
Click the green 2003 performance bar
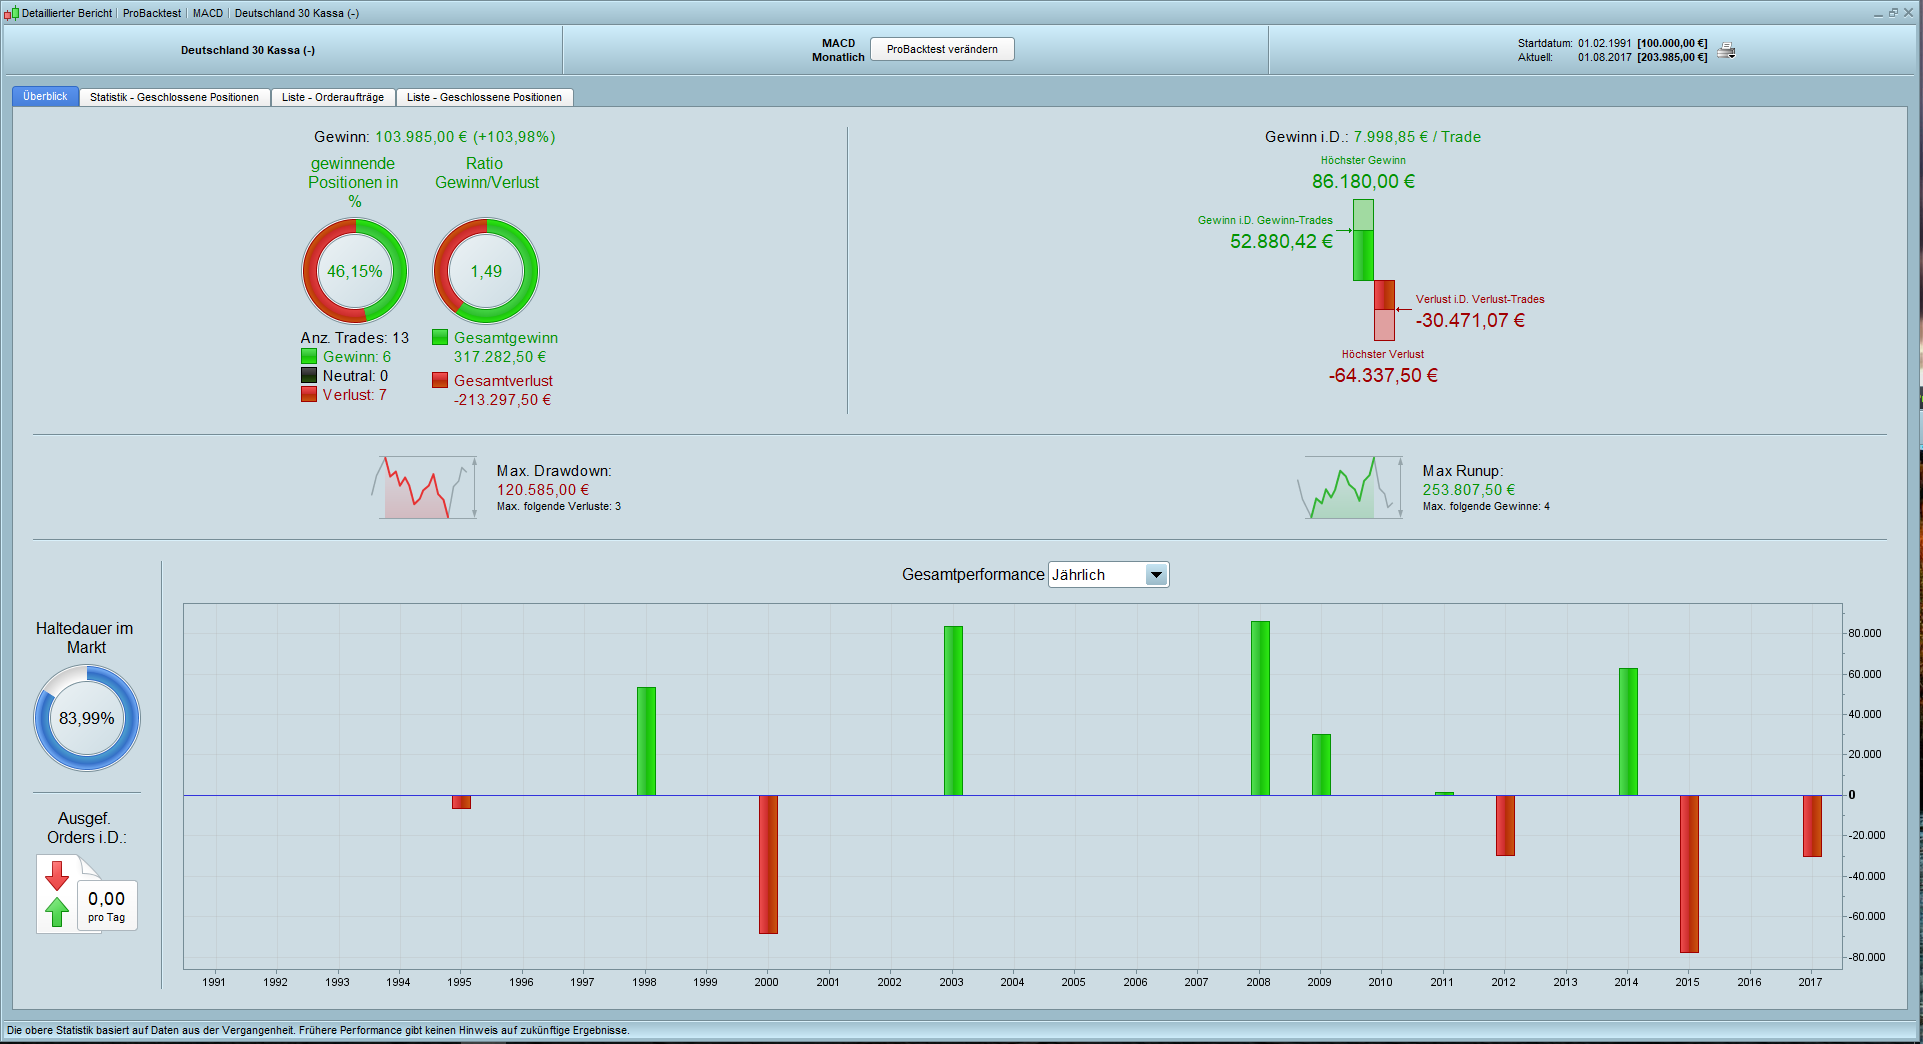click(x=953, y=710)
